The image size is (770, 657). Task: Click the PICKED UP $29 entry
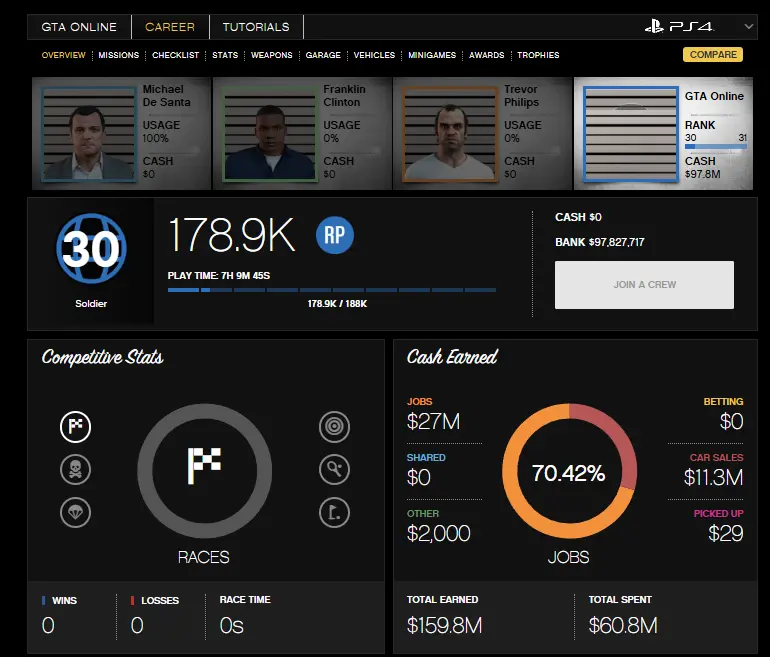[718, 526]
